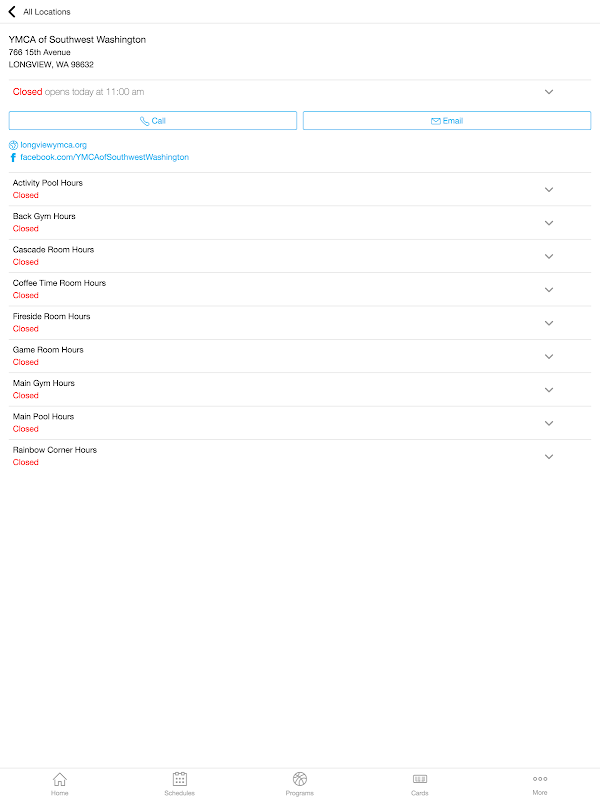
Task: Open the More dots icon
Action: click(540, 779)
